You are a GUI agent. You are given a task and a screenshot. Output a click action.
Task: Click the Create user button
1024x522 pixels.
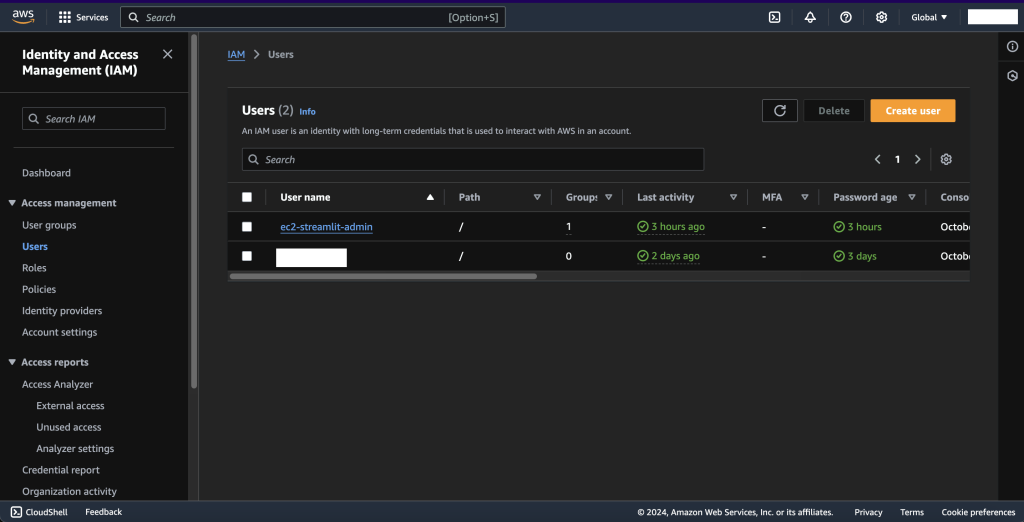point(913,110)
